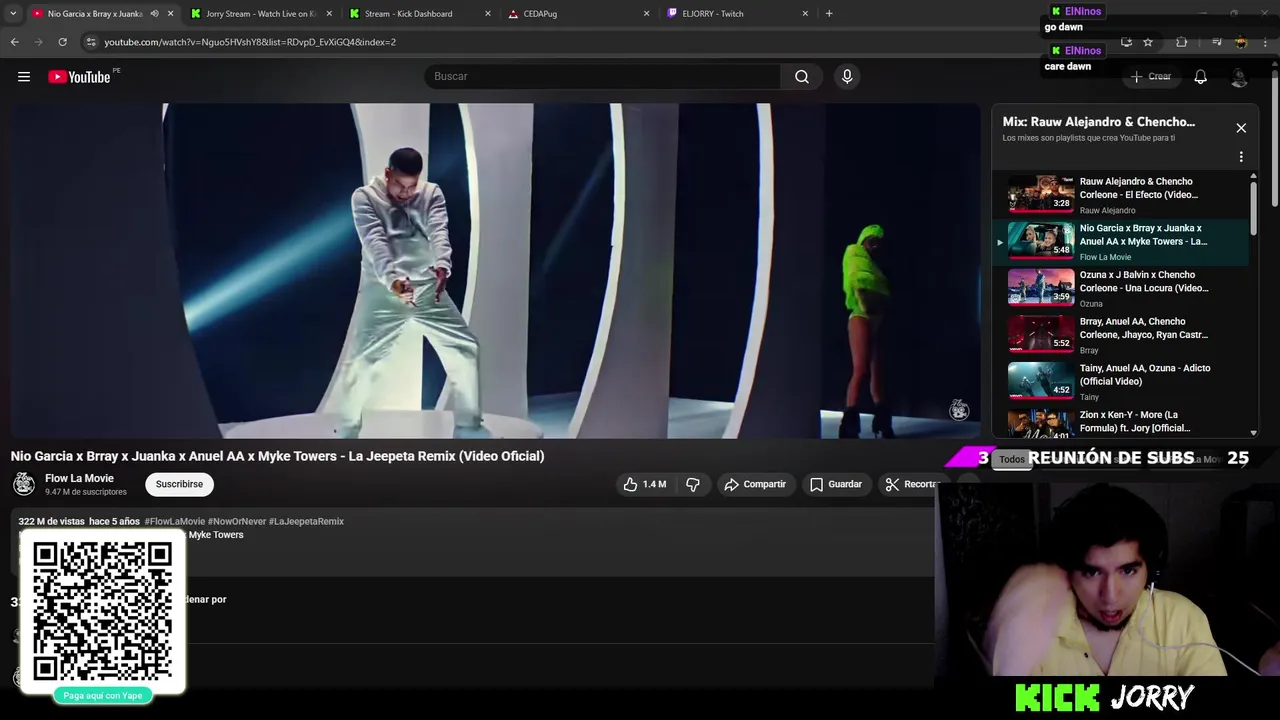Click the main video player area
Image resolution: width=1280 pixels, height=720 pixels.
coord(496,271)
